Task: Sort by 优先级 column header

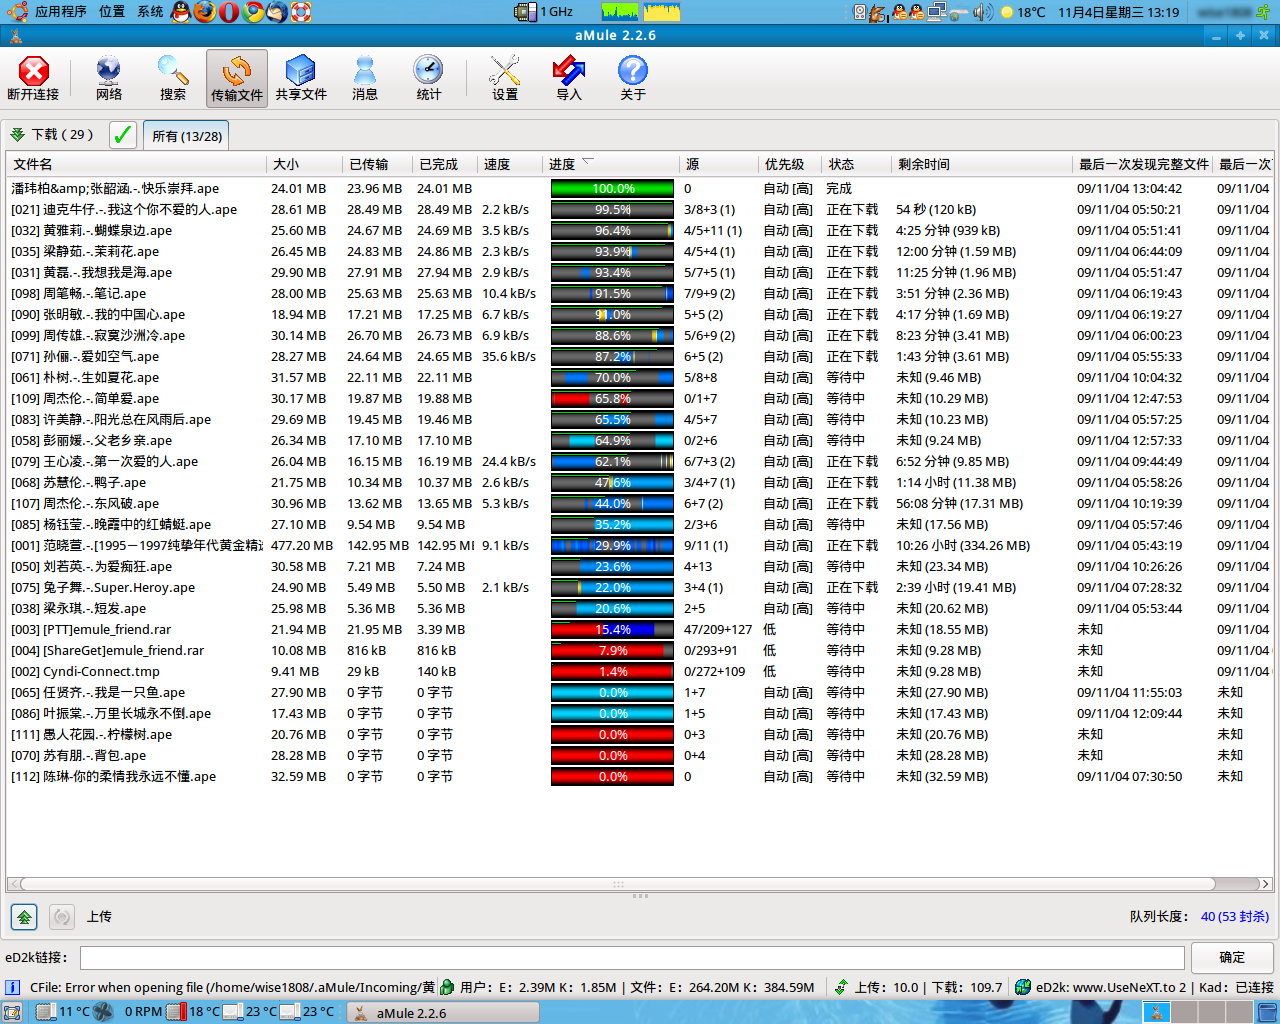Action: coord(790,164)
